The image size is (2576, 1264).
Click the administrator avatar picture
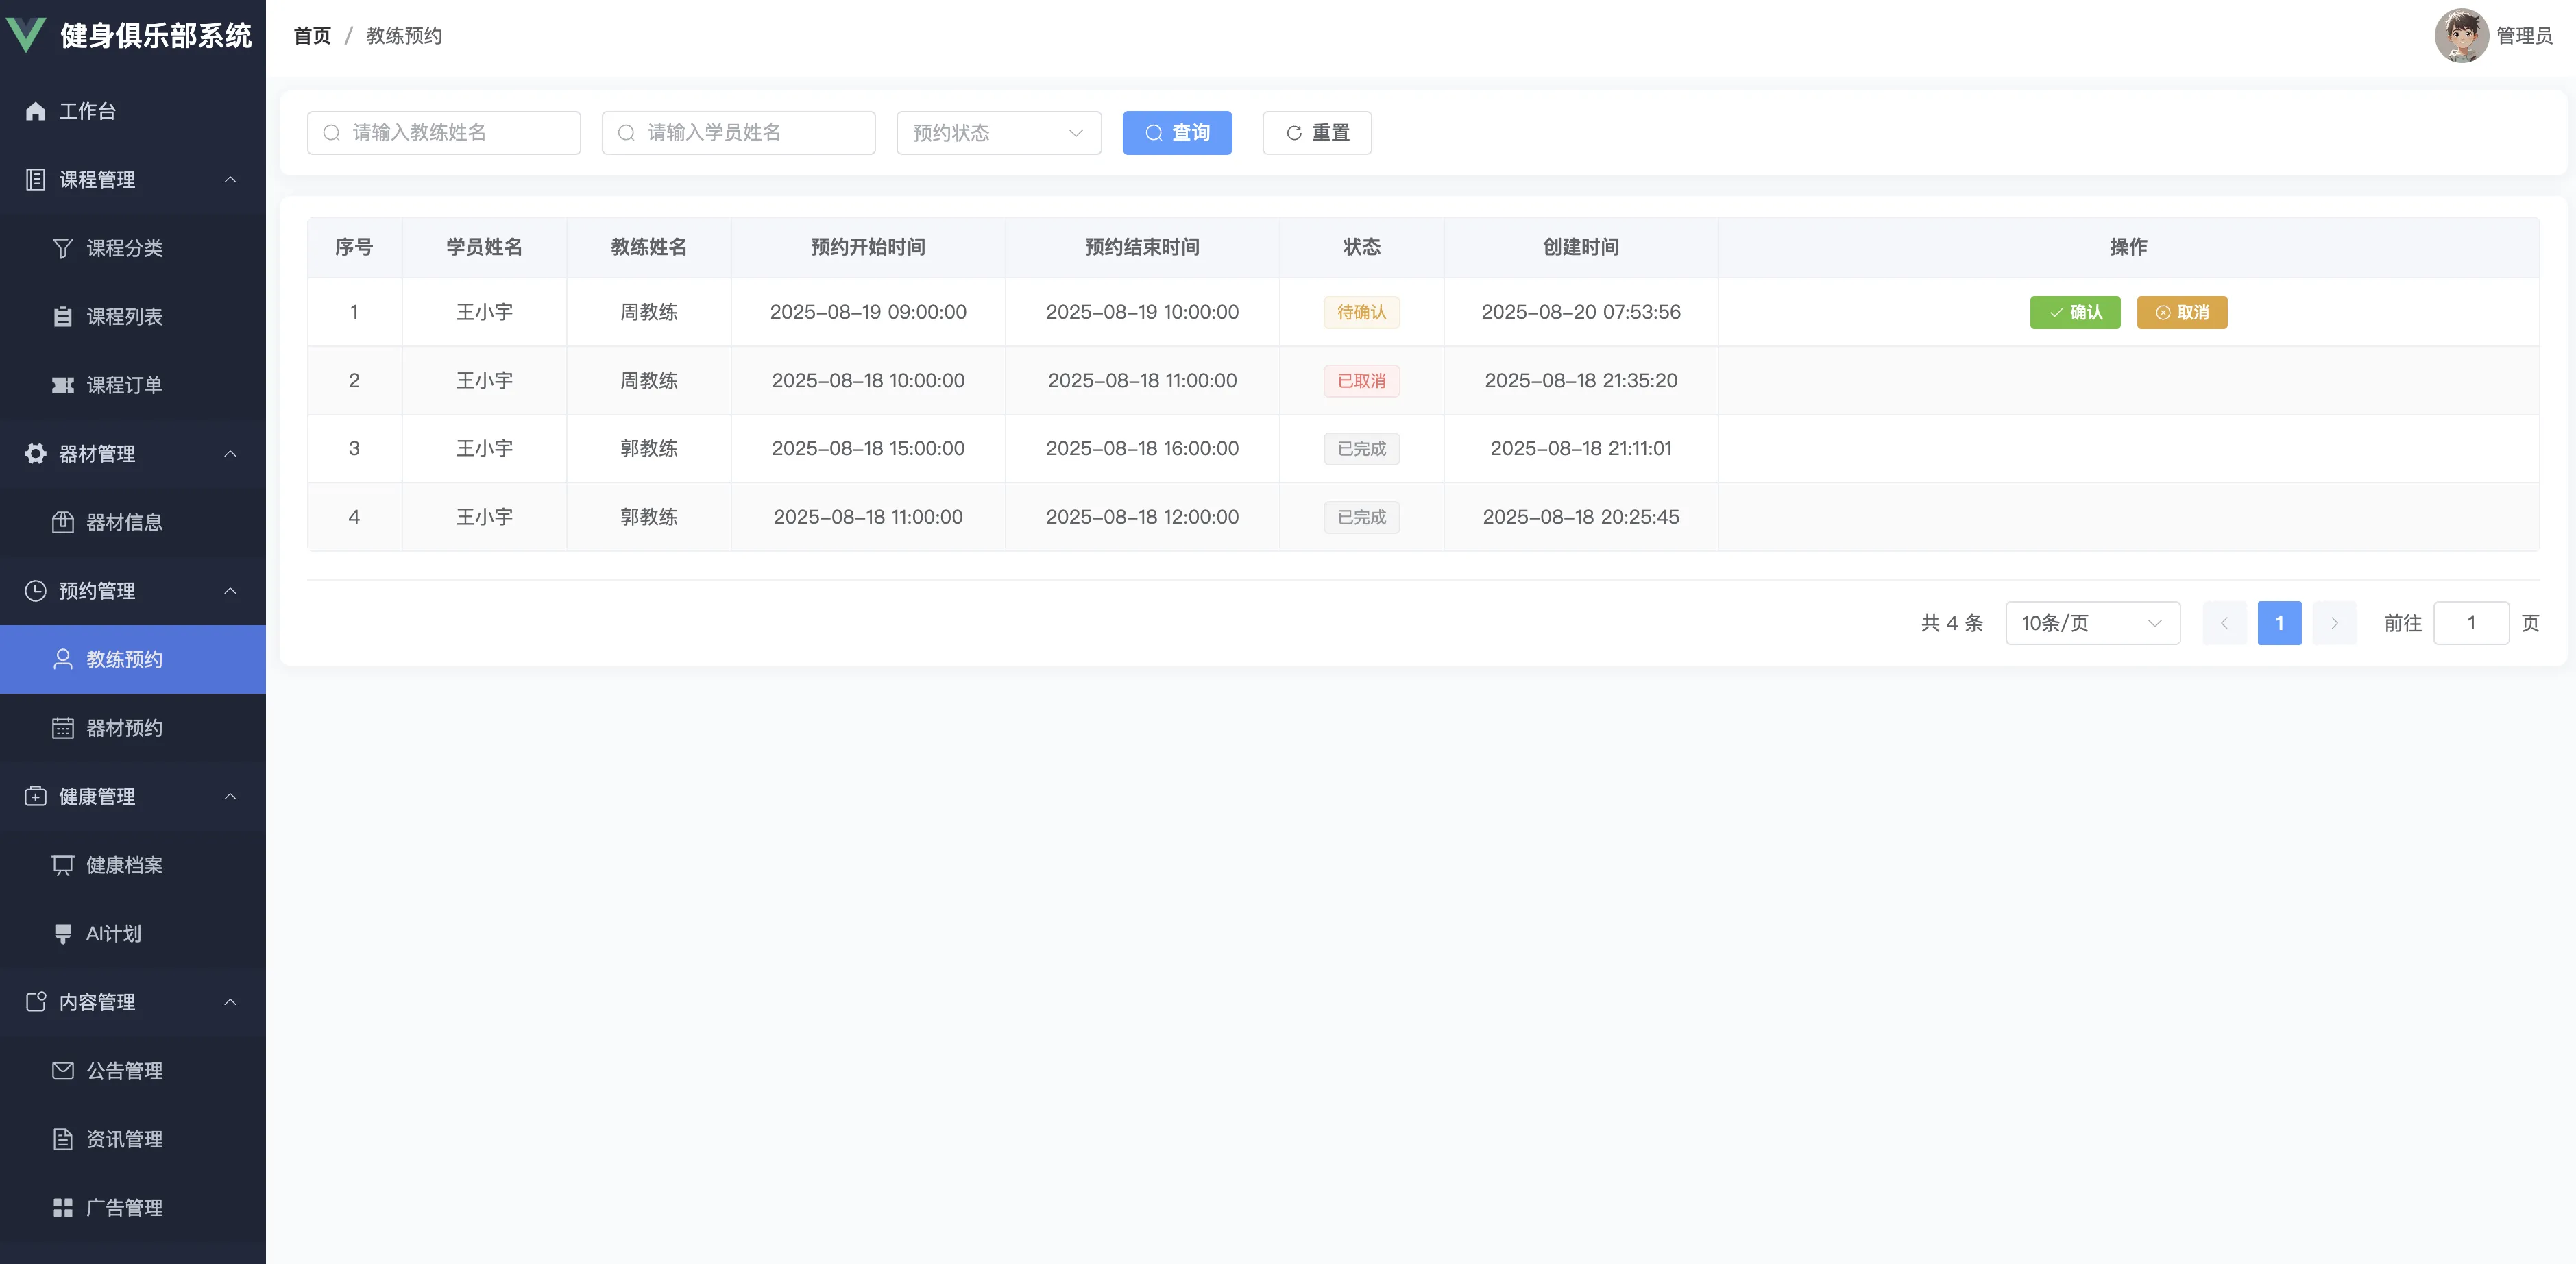tap(2461, 36)
